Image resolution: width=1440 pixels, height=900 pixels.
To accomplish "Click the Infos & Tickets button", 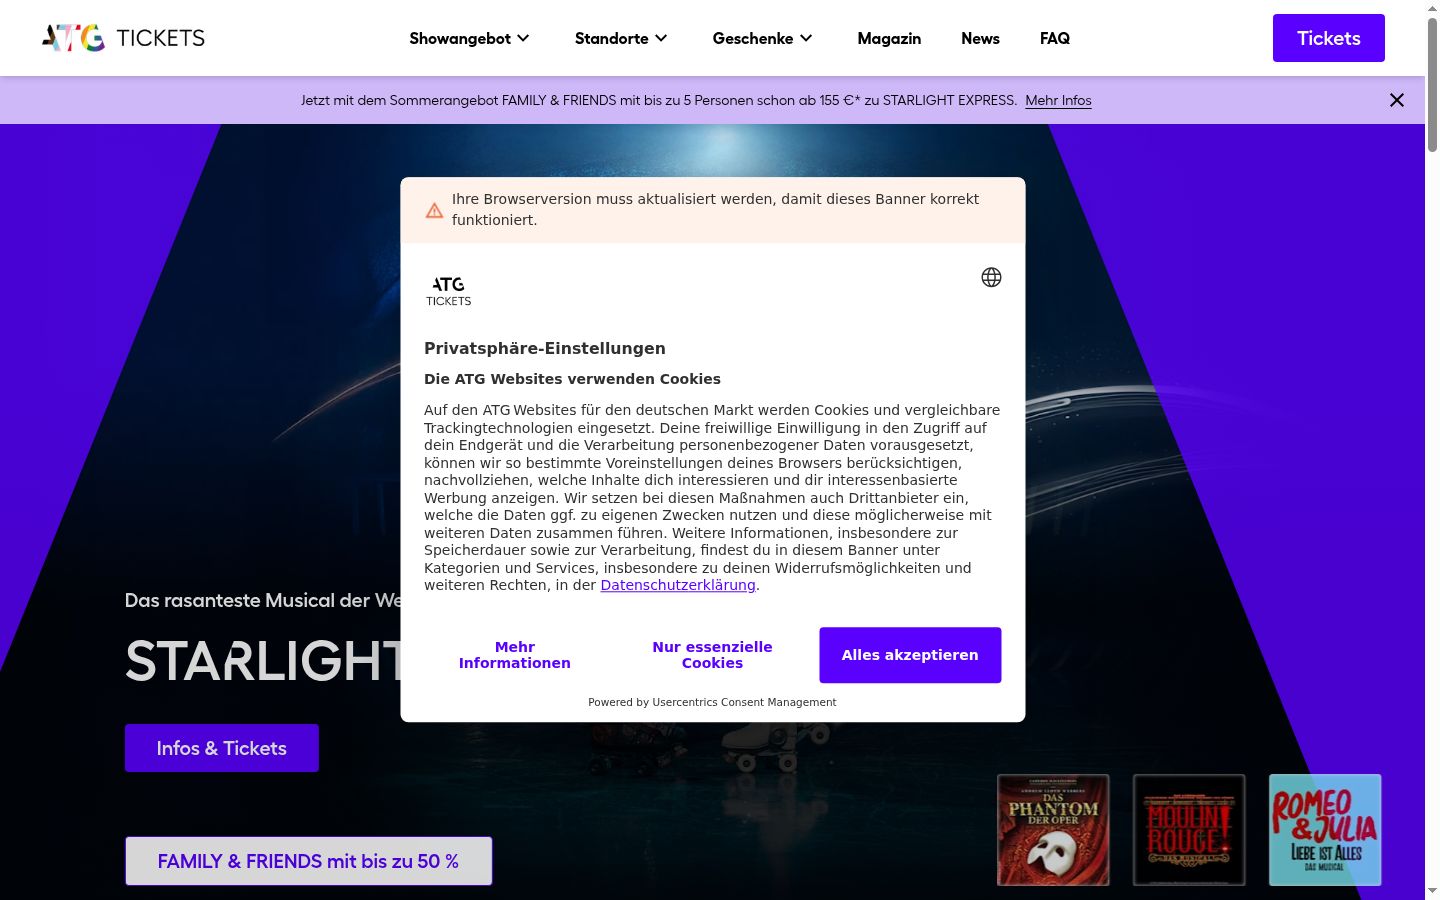I will pyautogui.click(x=222, y=748).
